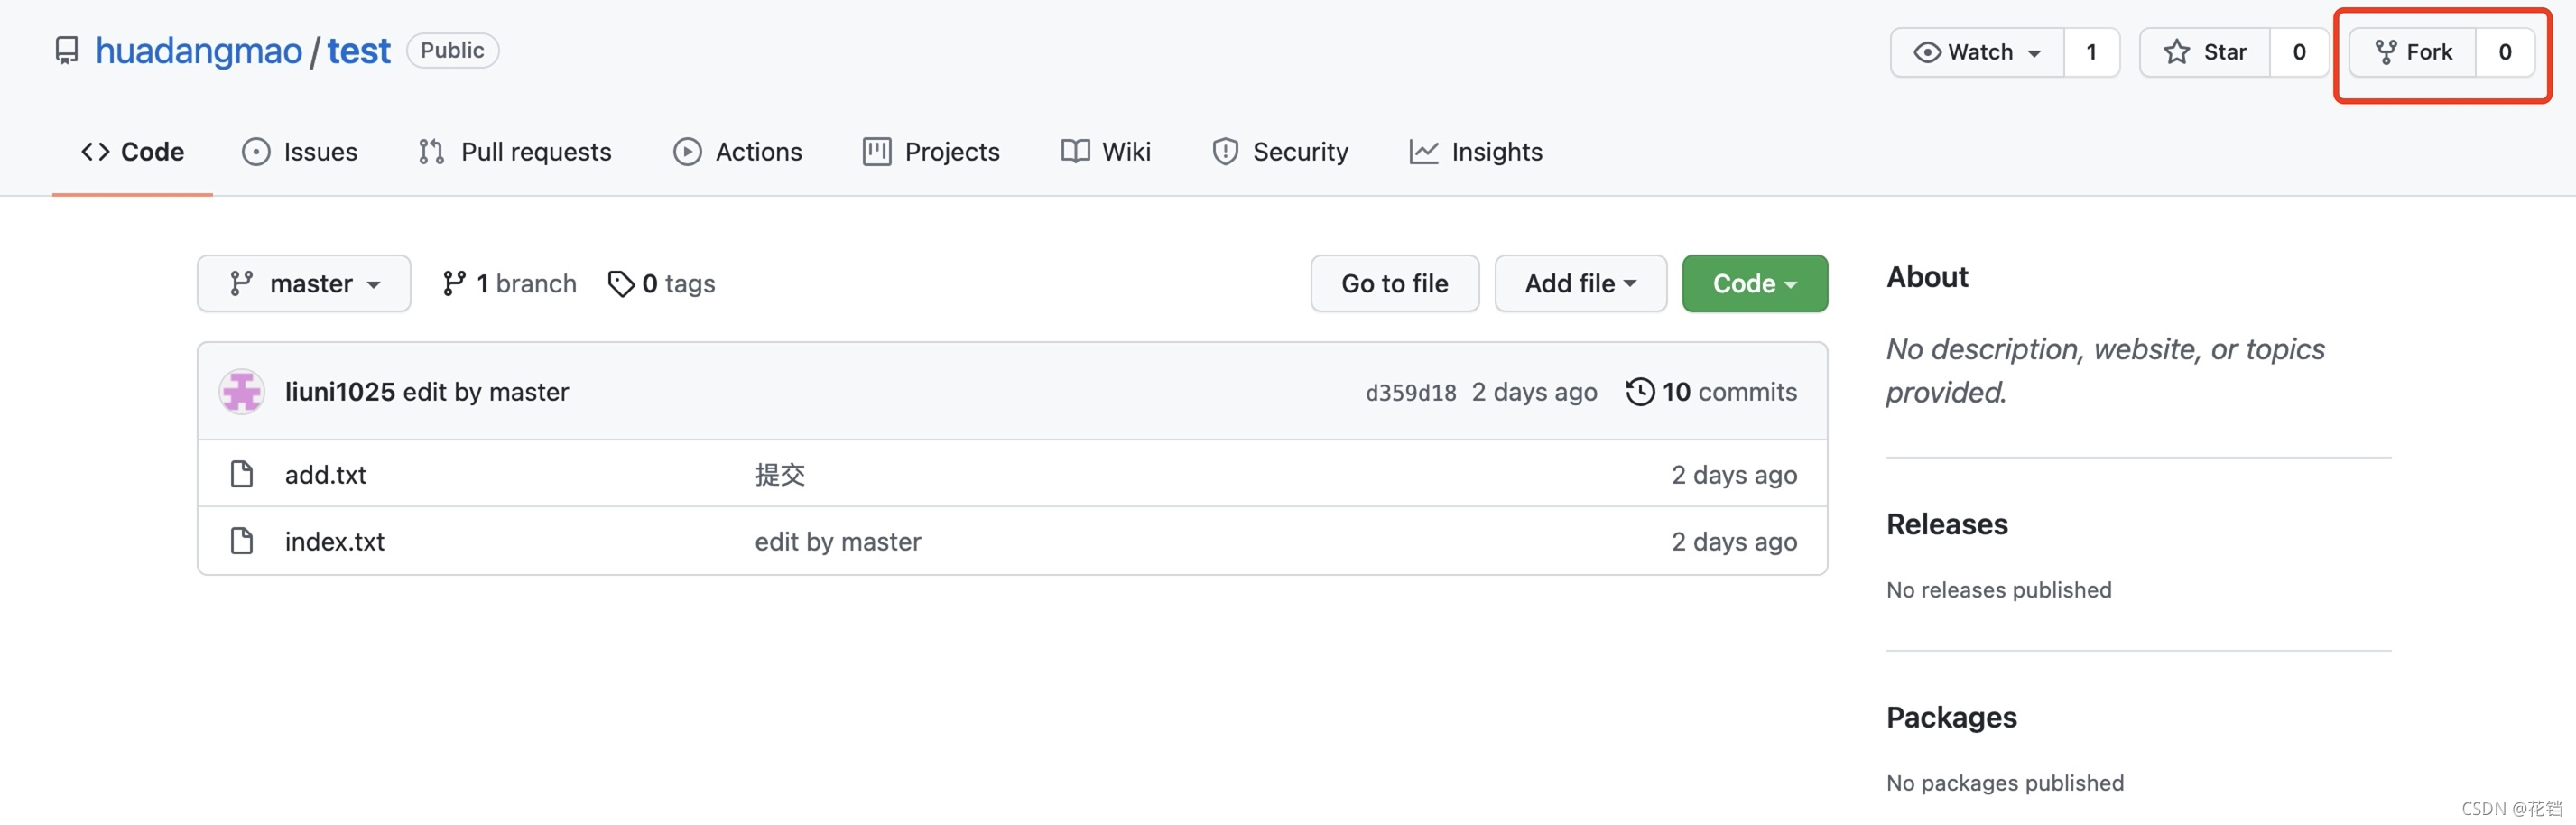Open the huadangmao owner profile link
This screenshot has width=2576, height=825.
tap(199, 51)
